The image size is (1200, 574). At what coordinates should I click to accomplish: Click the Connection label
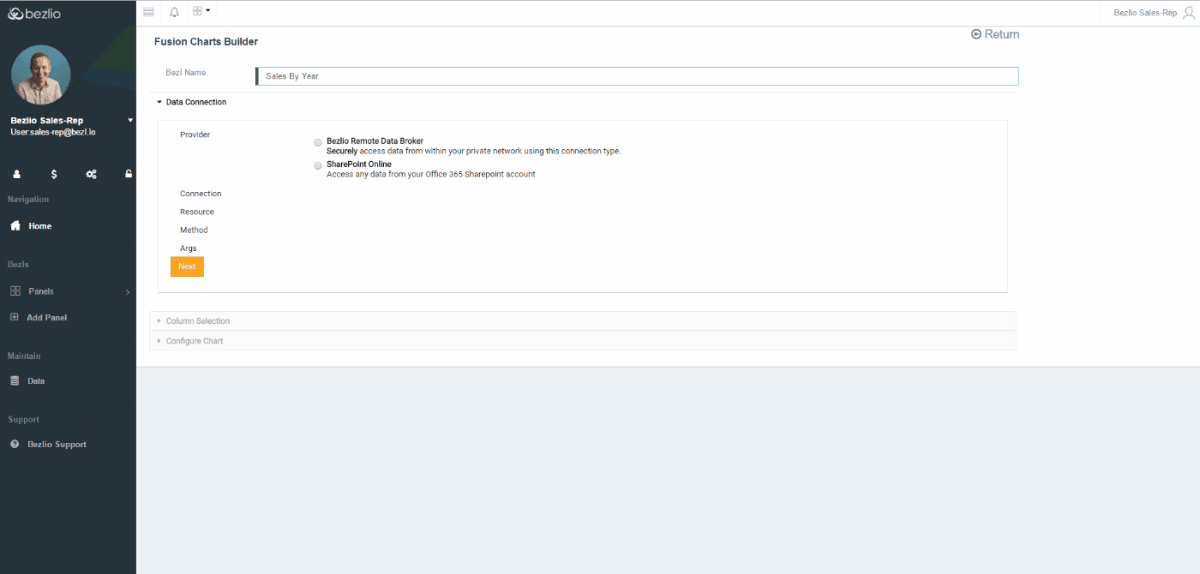(x=201, y=193)
